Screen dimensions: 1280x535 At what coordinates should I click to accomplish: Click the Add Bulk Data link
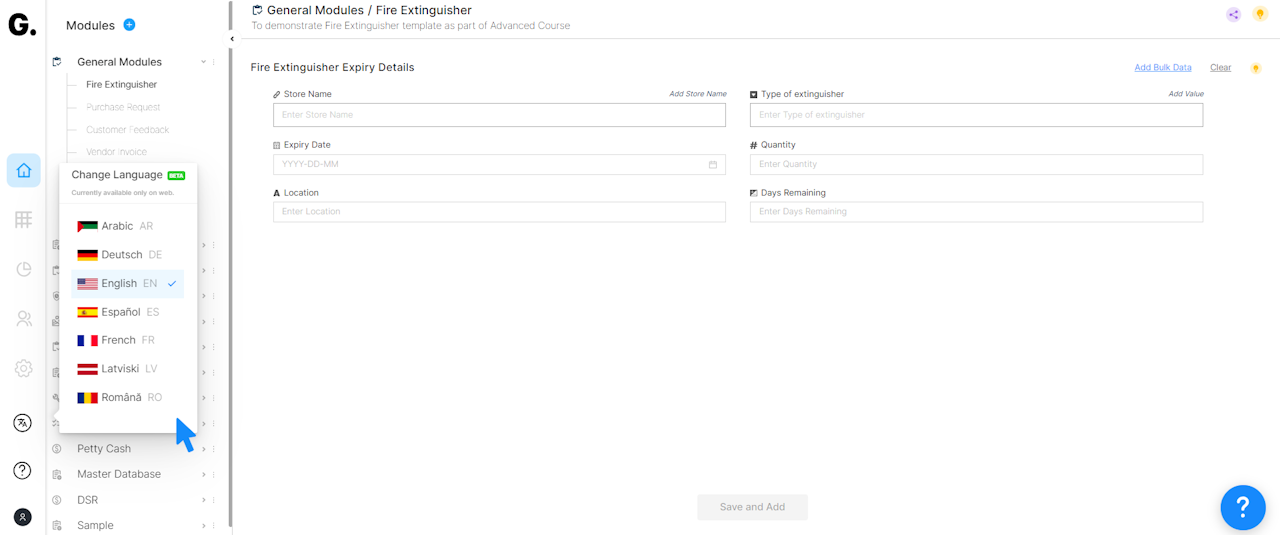pos(1162,68)
